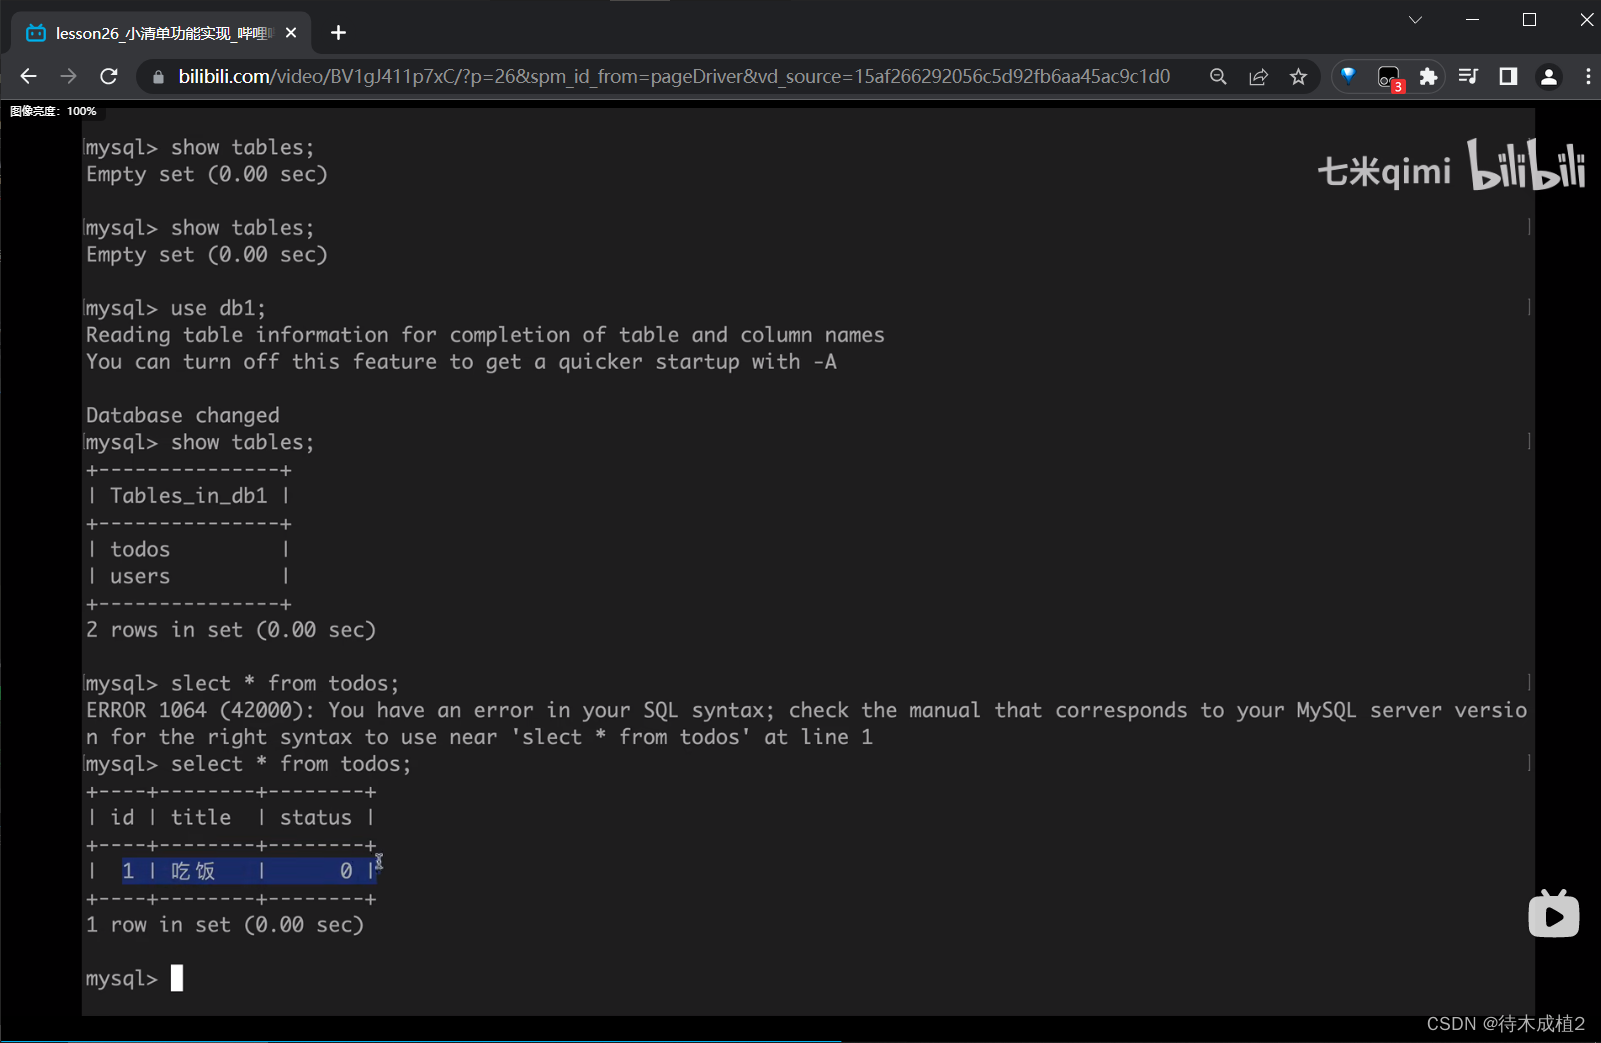Click the highlighted '吃饭' row

click(x=249, y=871)
